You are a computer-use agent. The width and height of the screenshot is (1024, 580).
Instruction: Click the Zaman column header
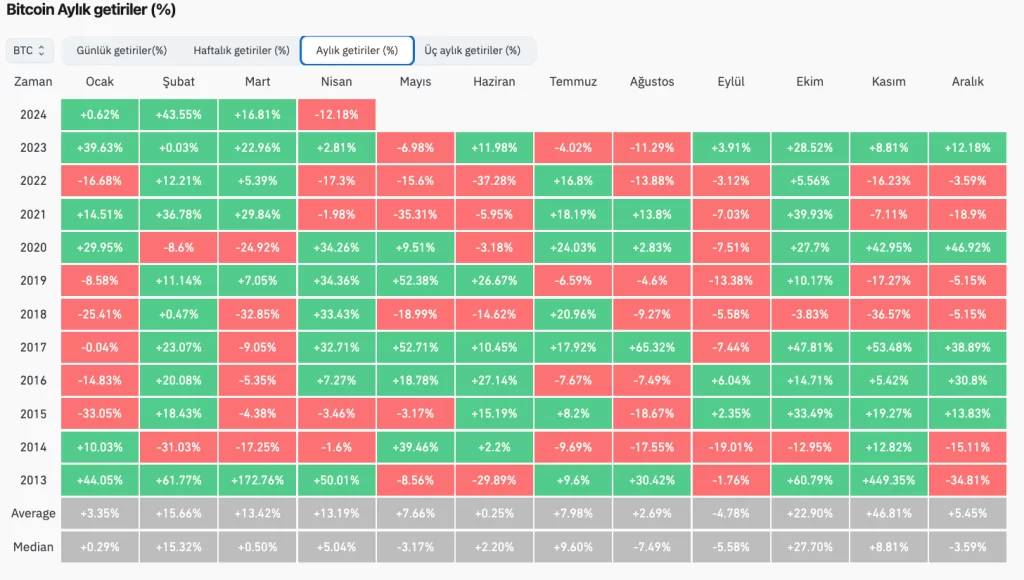pos(33,82)
